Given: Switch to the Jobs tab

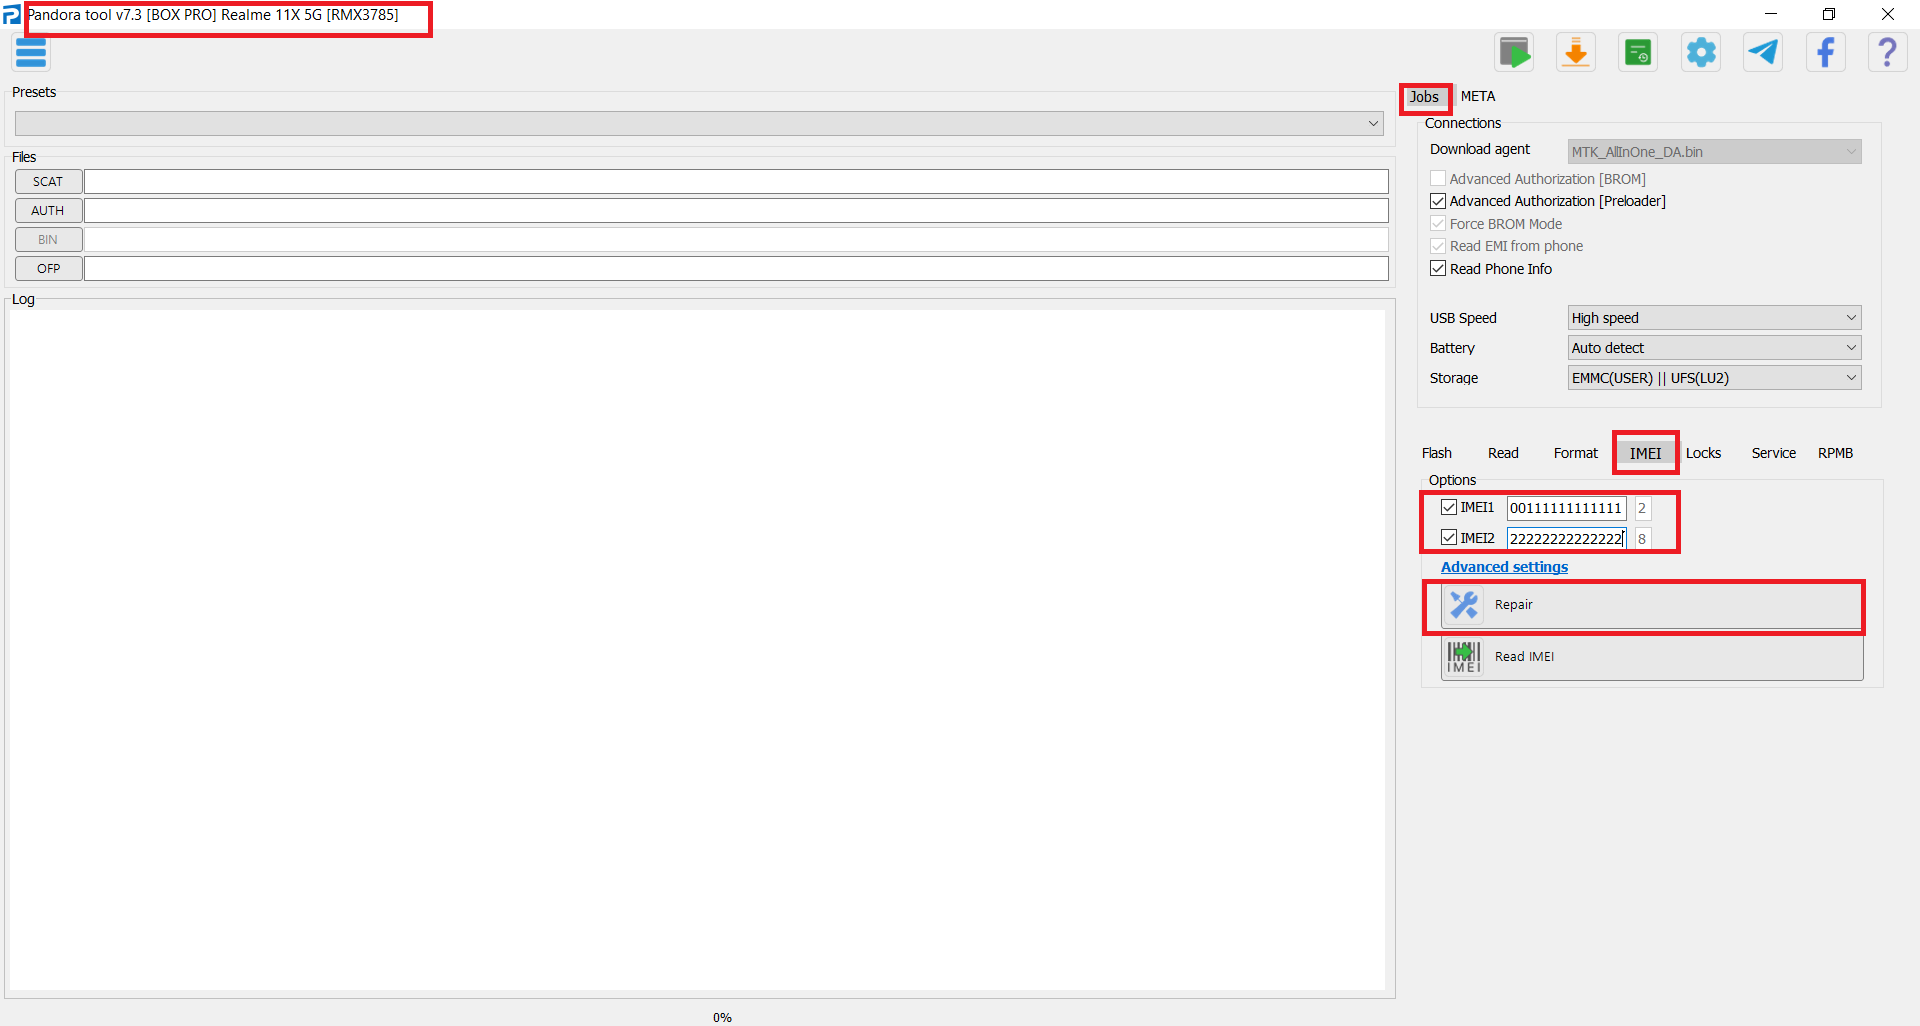Looking at the screenshot, I should coord(1424,97).
